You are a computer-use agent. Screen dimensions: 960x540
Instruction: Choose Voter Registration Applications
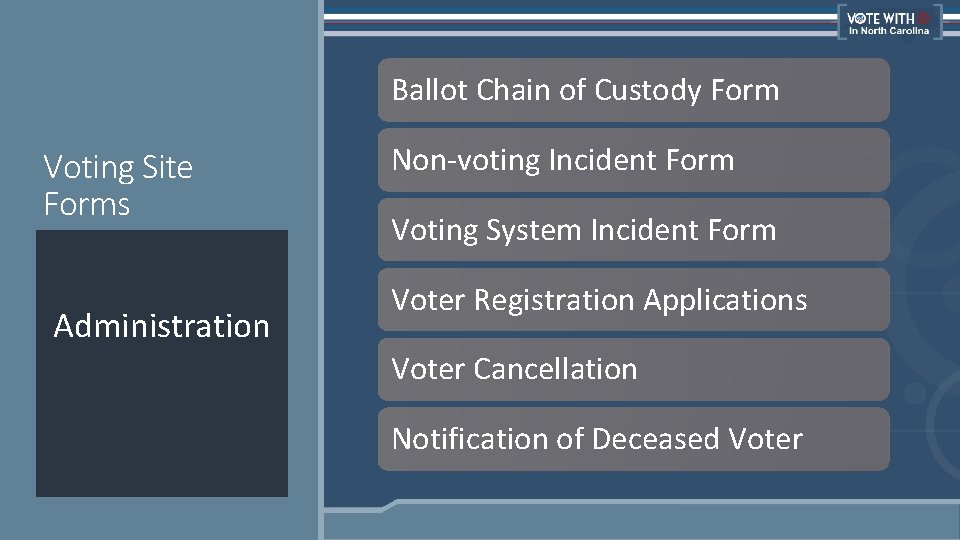pyautogui.click(x=633, y=300)
